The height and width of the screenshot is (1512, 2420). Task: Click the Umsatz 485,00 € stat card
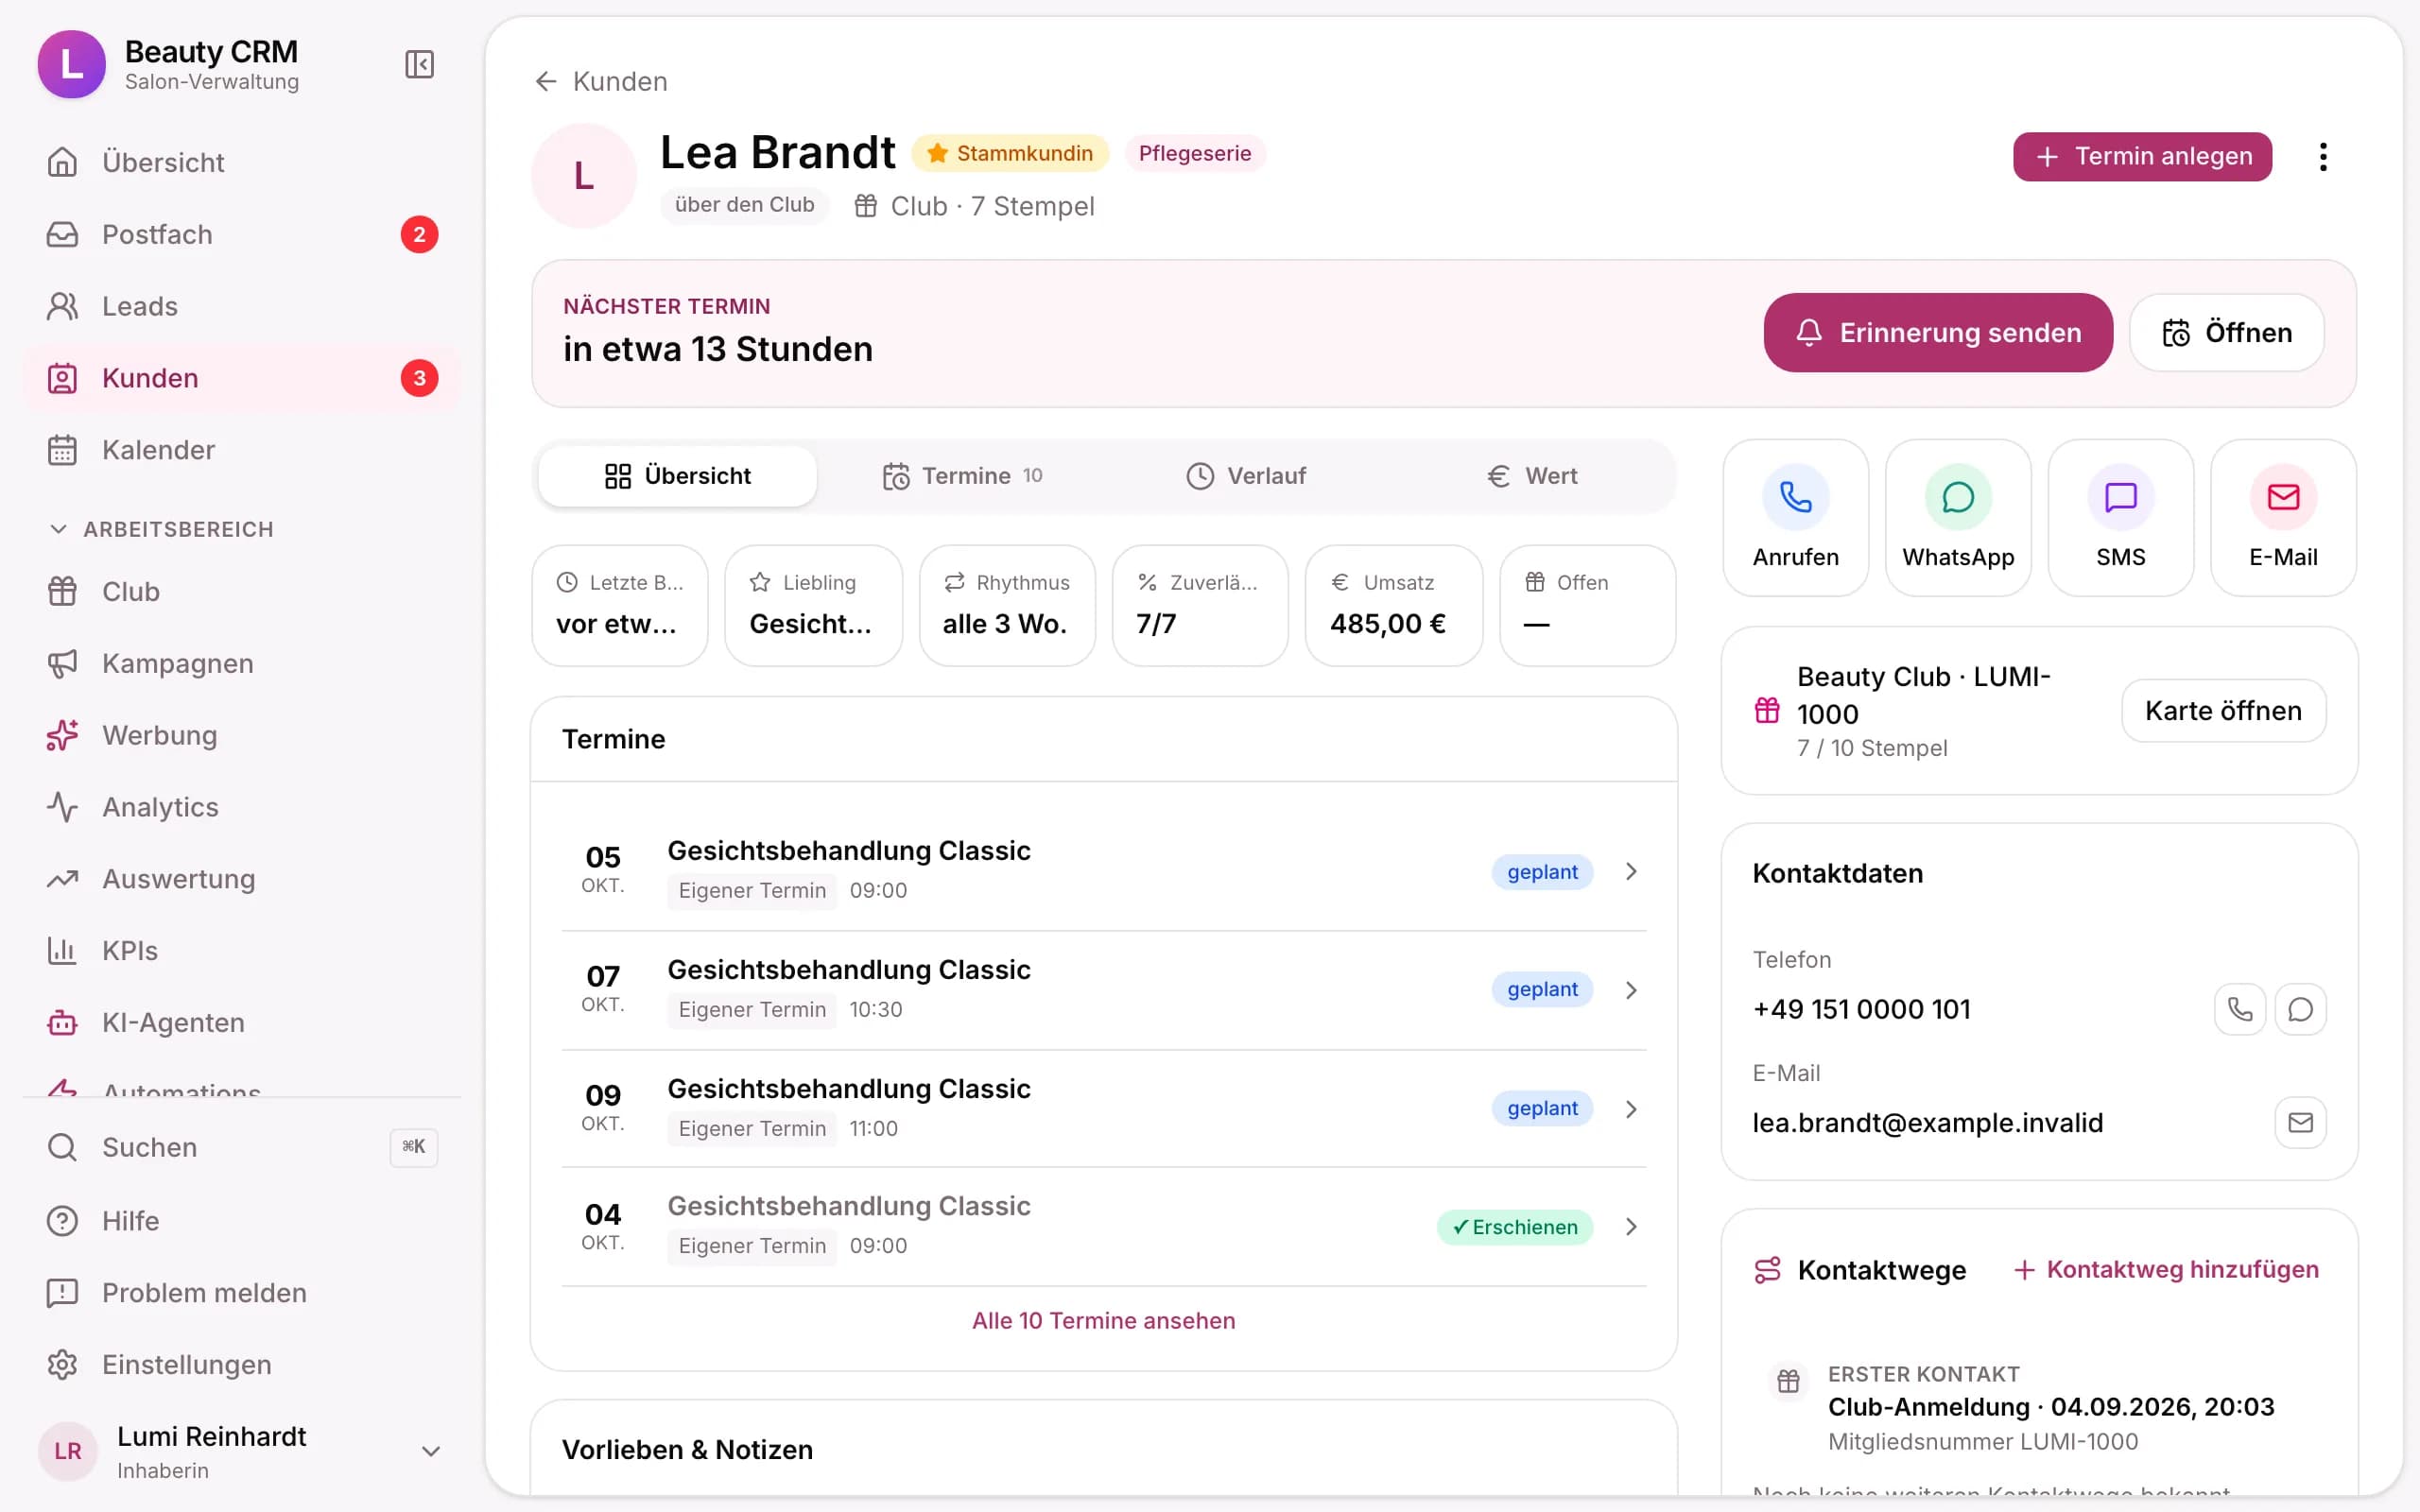point(1393,606)
